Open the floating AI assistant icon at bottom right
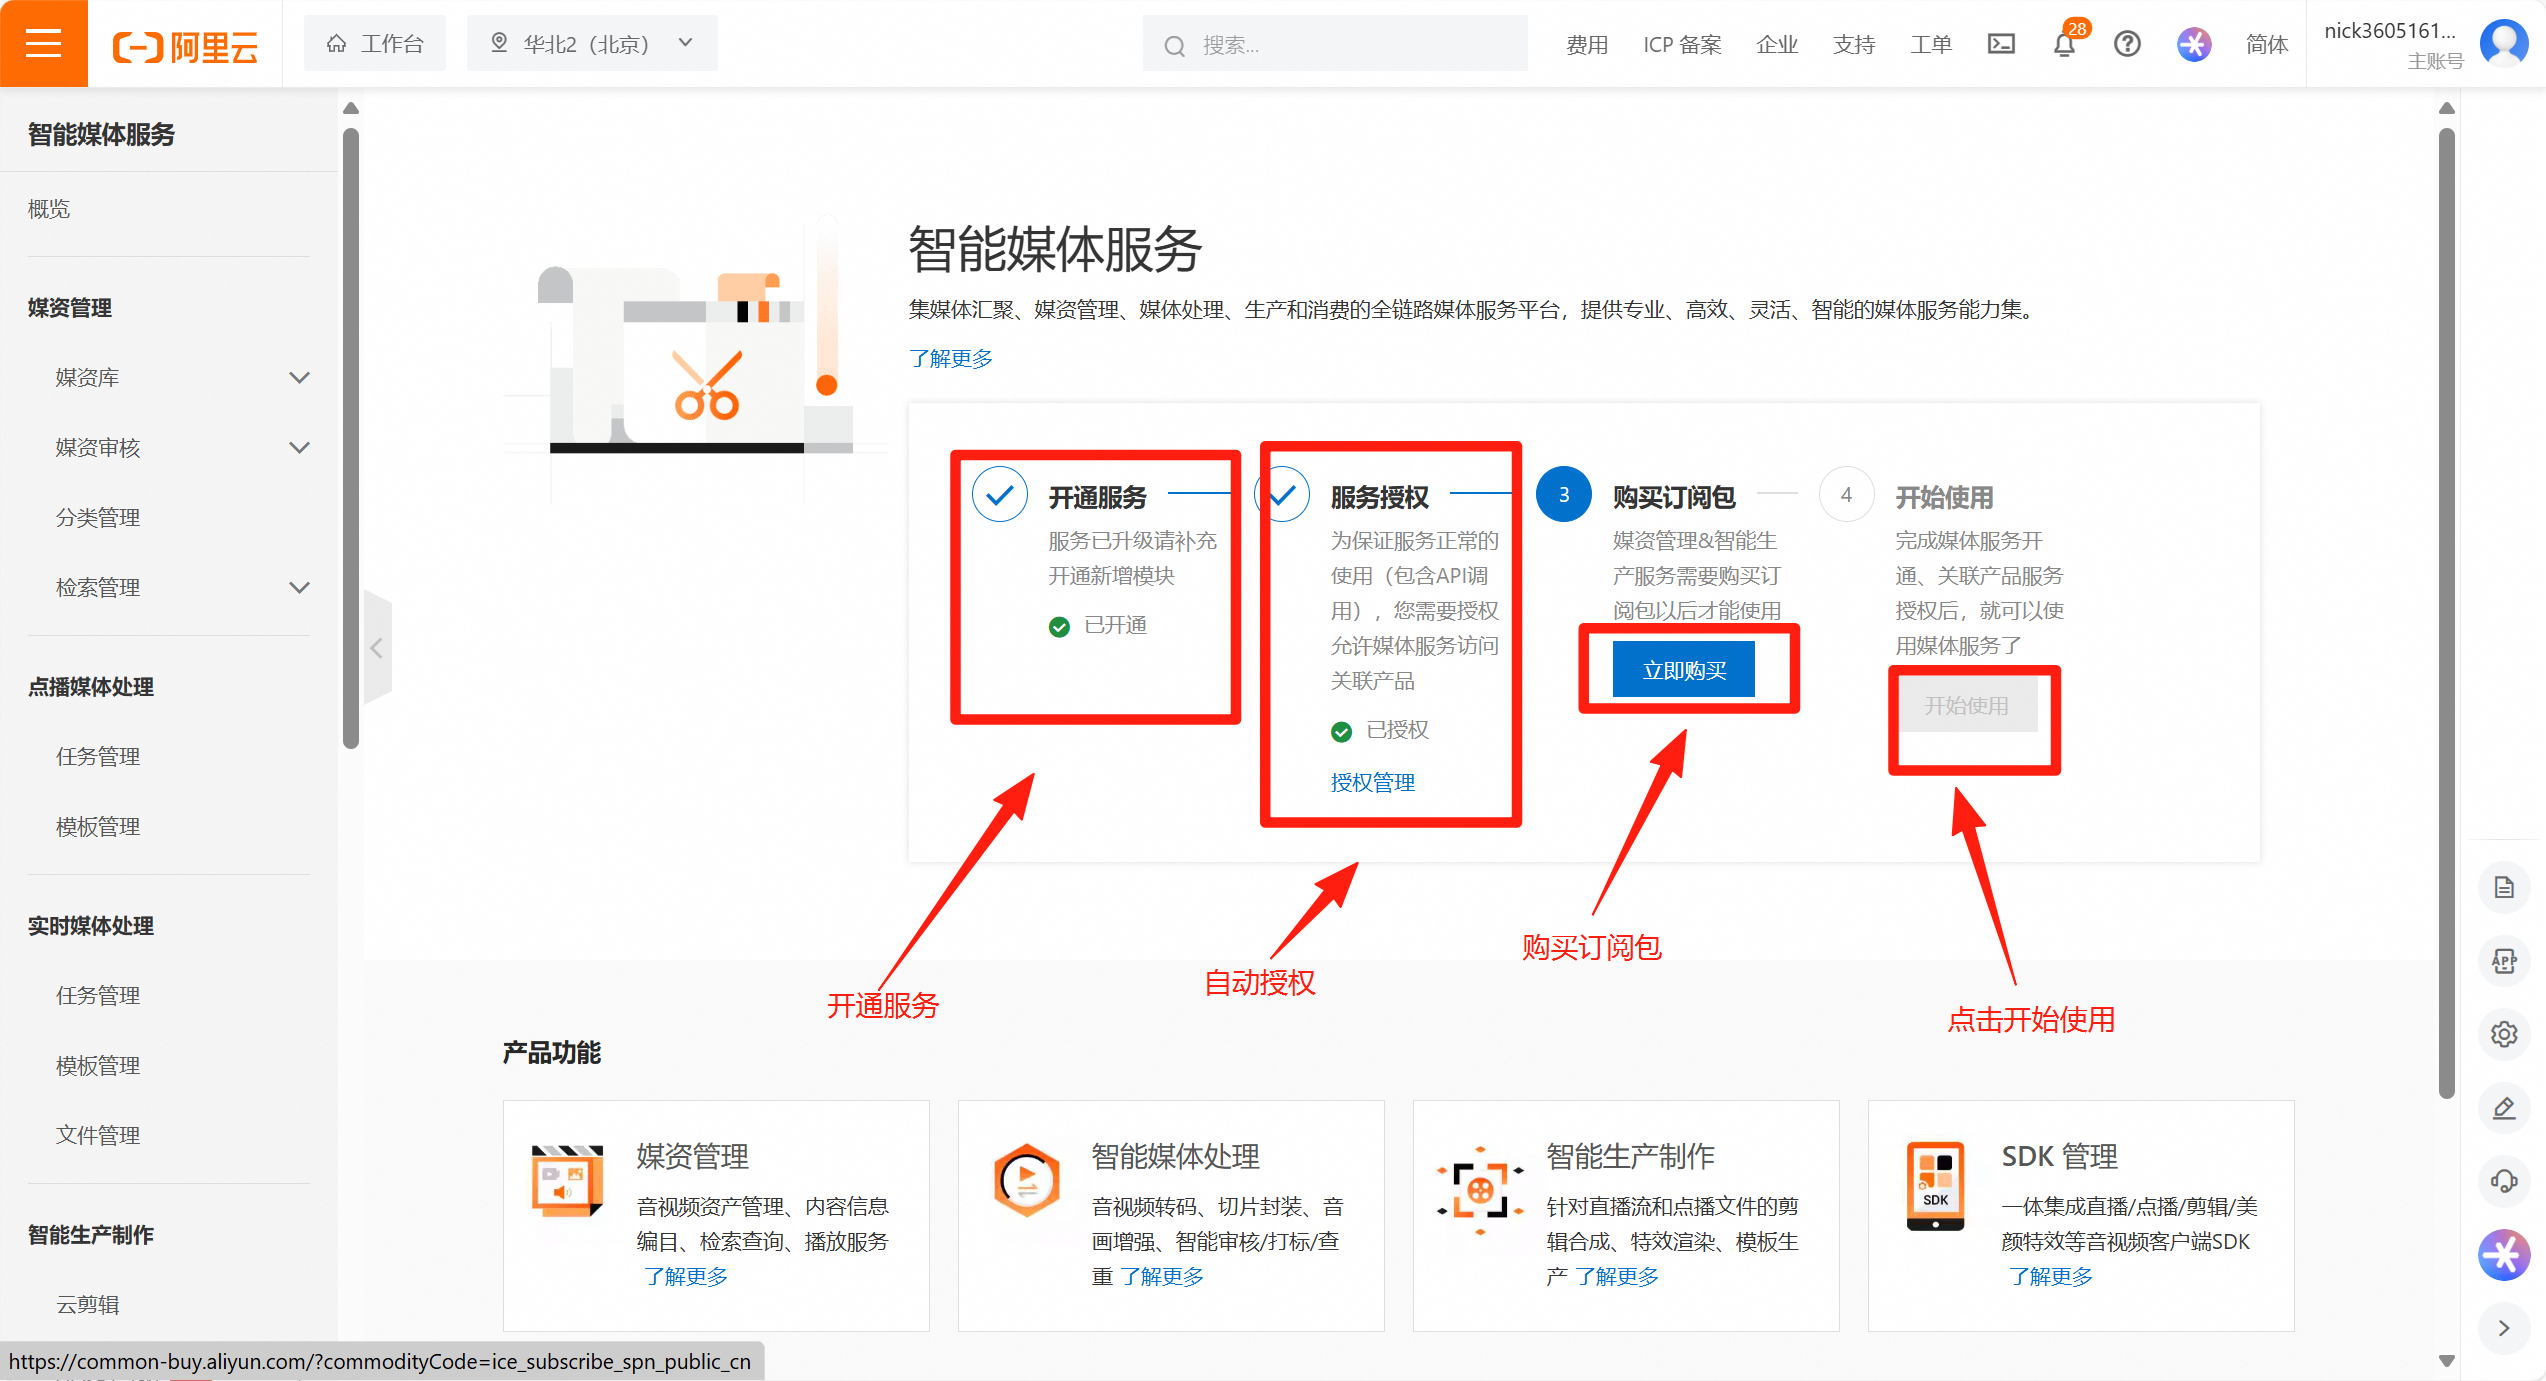 [2504, 1254]
